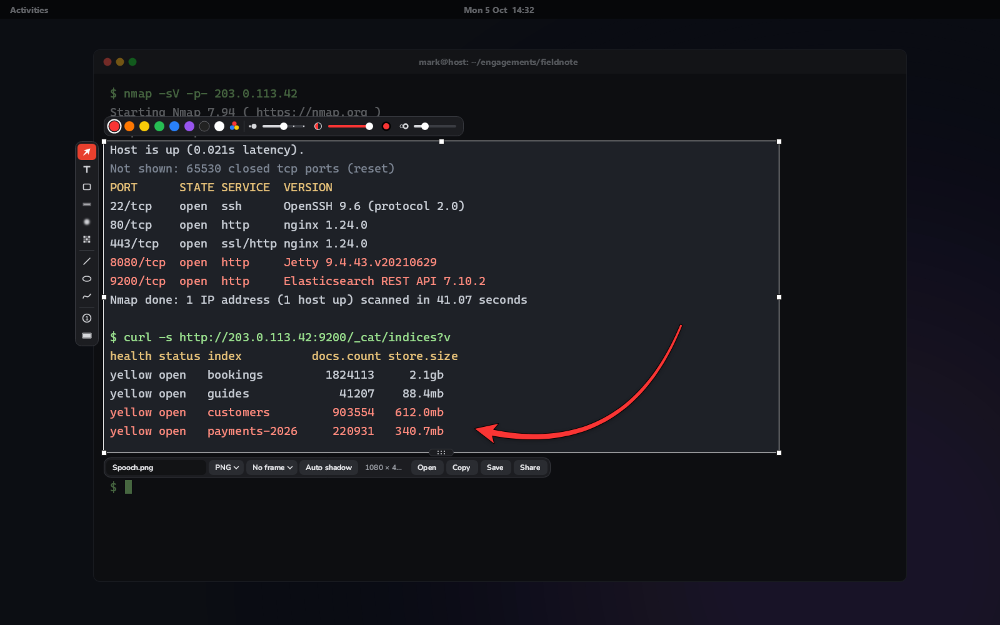1000x625 pixels.
Task: Pick the red color swatch
Action: pyautogui.click(x=114, y=126)
